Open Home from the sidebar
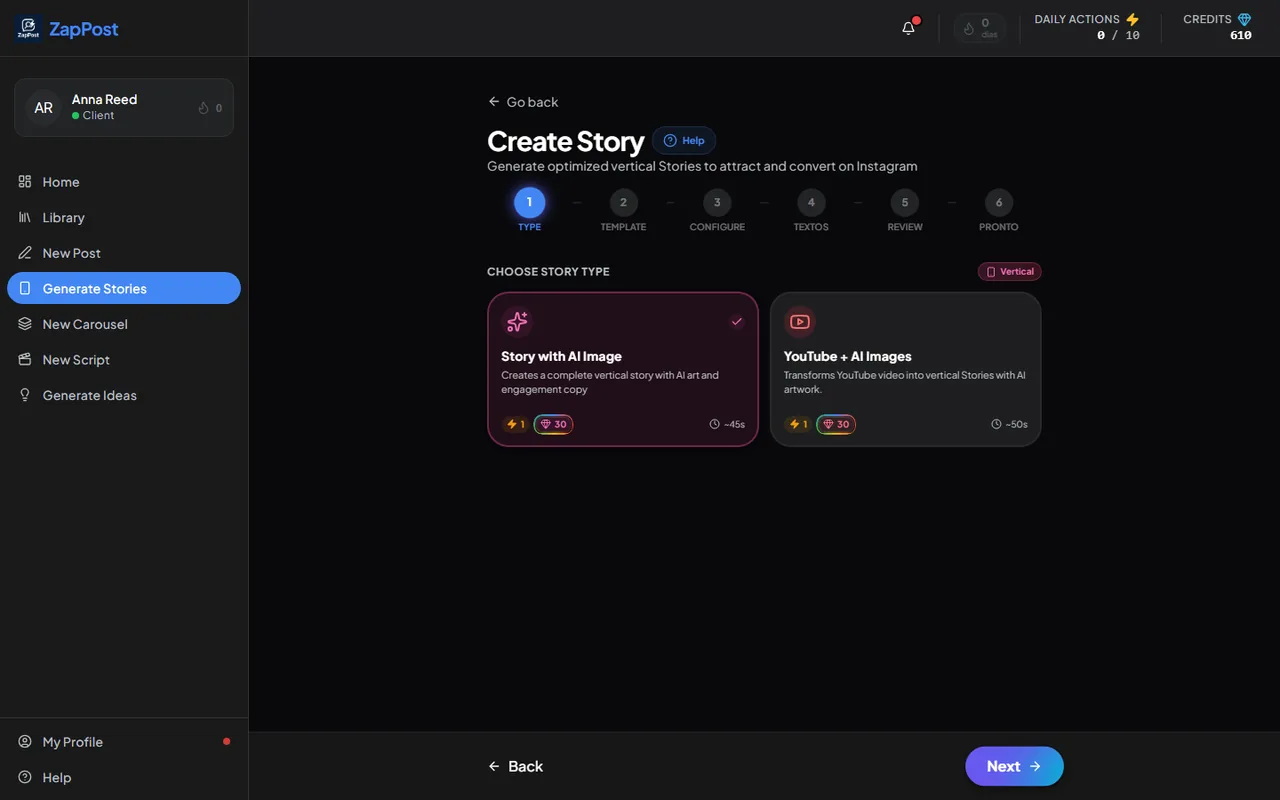The image size is (1280, 800). 124,181
